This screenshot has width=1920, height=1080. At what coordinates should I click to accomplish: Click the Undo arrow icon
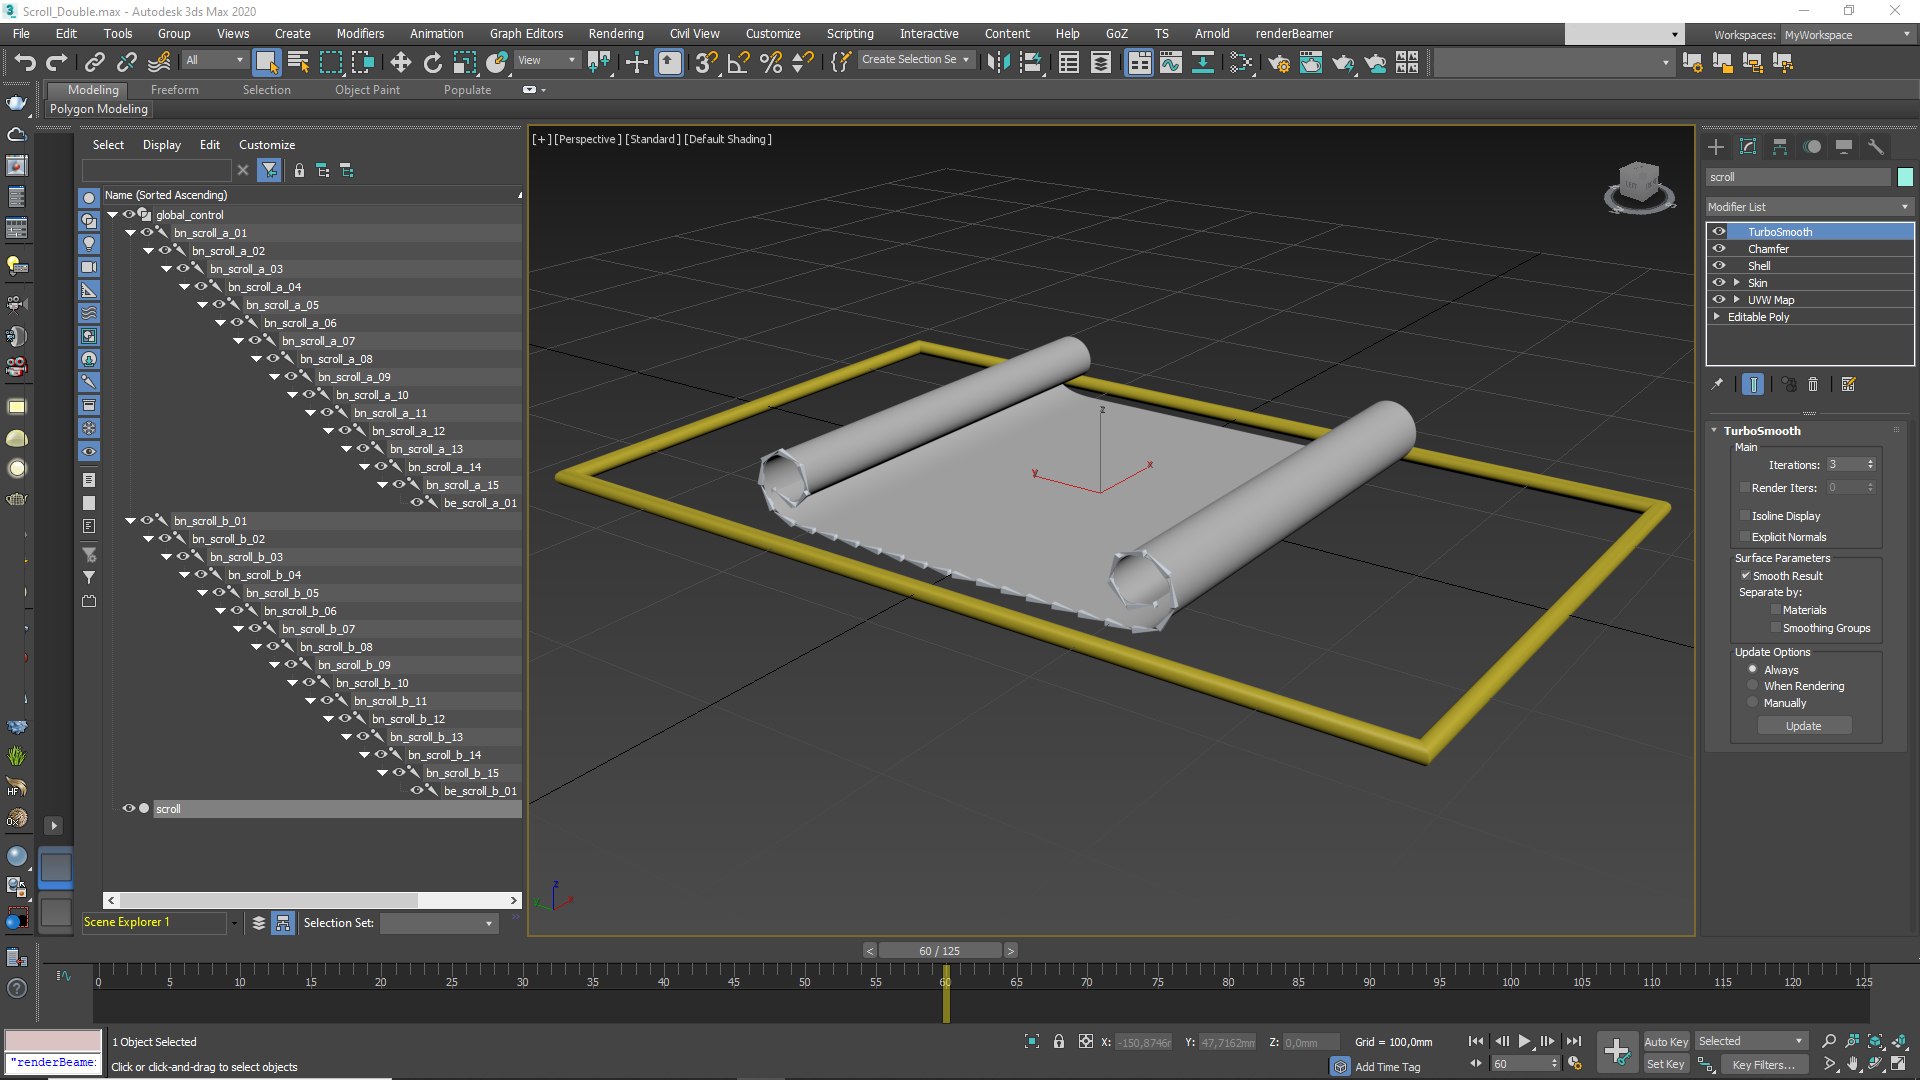25,63
